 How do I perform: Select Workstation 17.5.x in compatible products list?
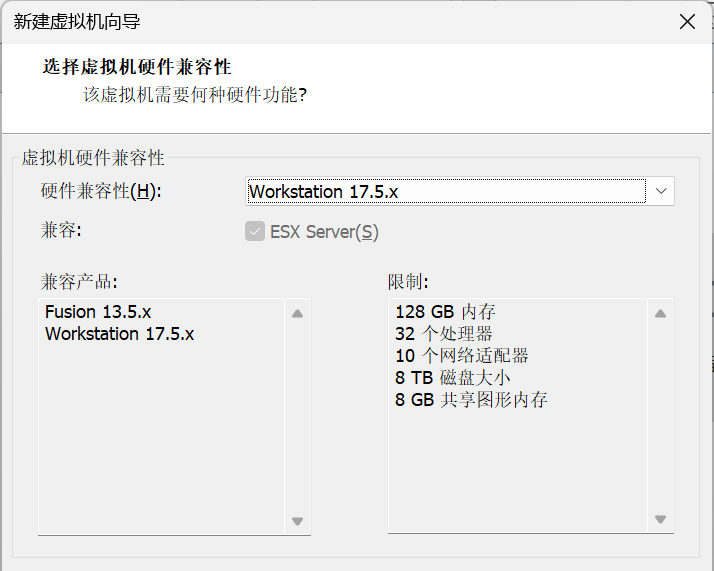click(x=119, y=334)
